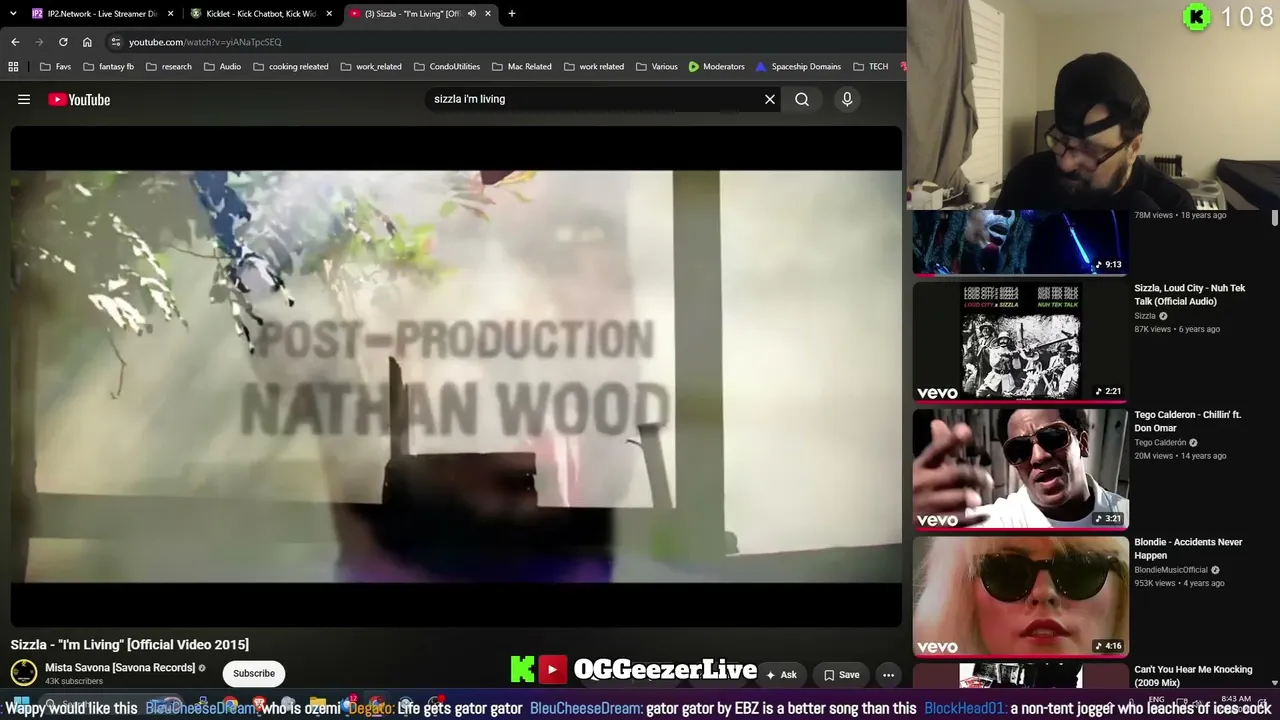
Task: Open the YouTube guide hamburger menu
Action: click(x=24, y=99)
